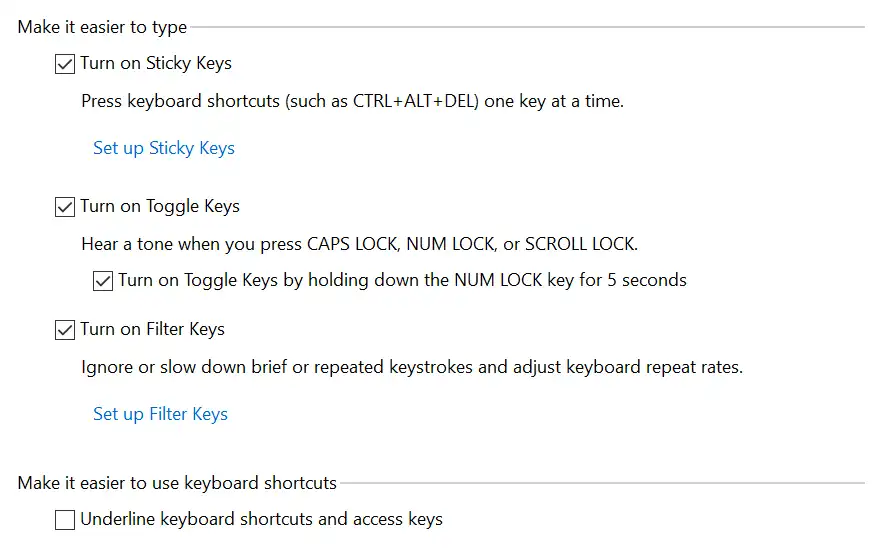Enable Underline keyboard shortcuts and access keys checkbox
The height and width of the screenshot is (557, 879).
point(65,520)
